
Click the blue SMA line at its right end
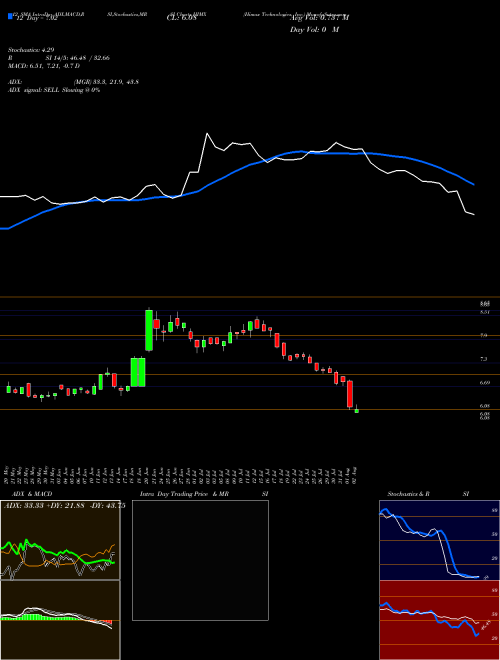[x=473, y=184]
